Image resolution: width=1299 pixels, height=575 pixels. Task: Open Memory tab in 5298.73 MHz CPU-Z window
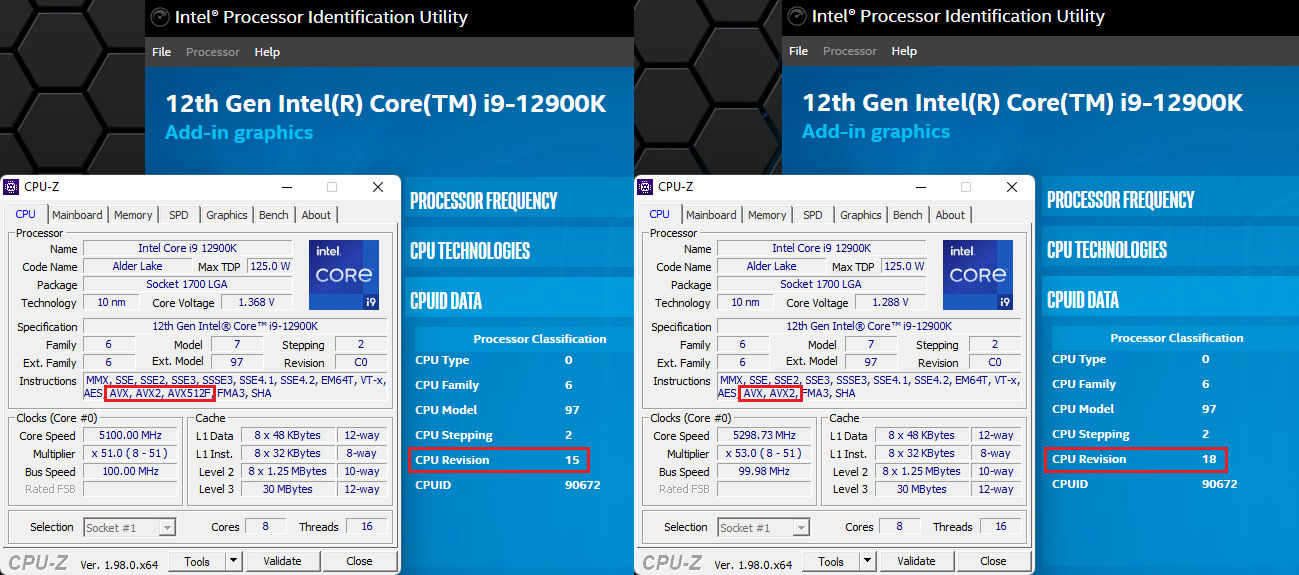pos(767,215)
